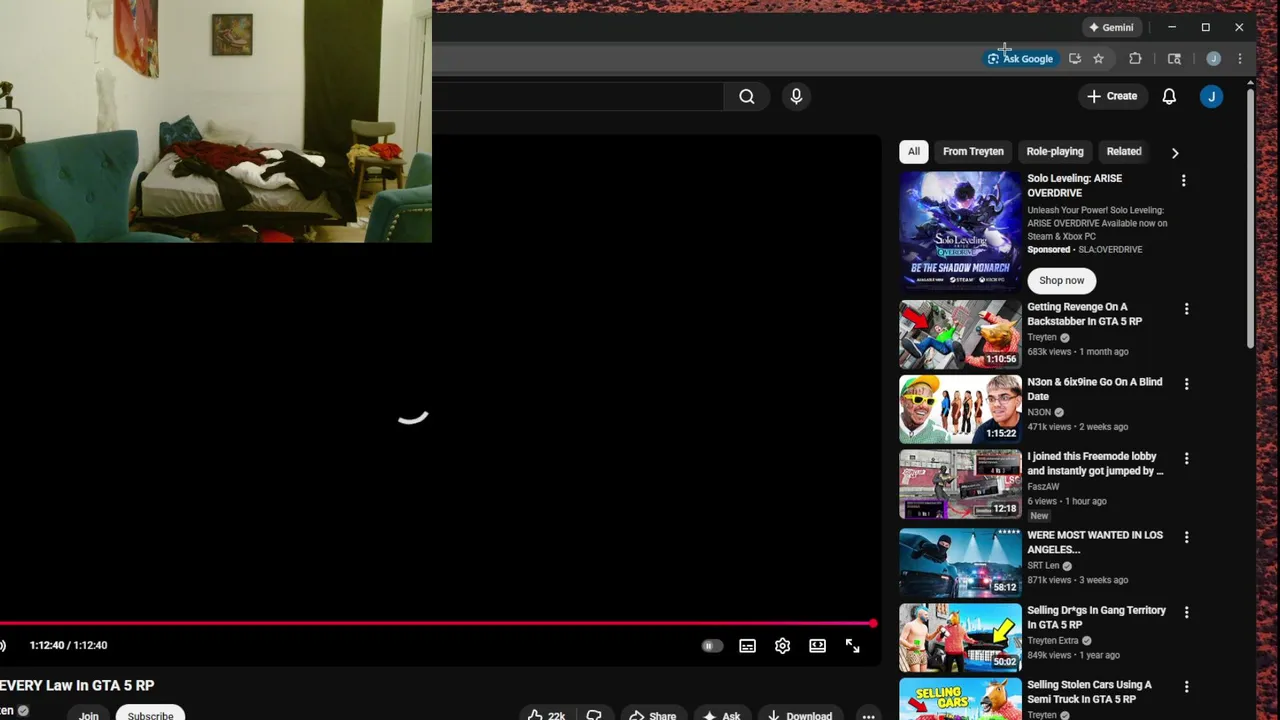The image size is (1280, 720).
Task: Open the player settings gear
Action: 782,646
